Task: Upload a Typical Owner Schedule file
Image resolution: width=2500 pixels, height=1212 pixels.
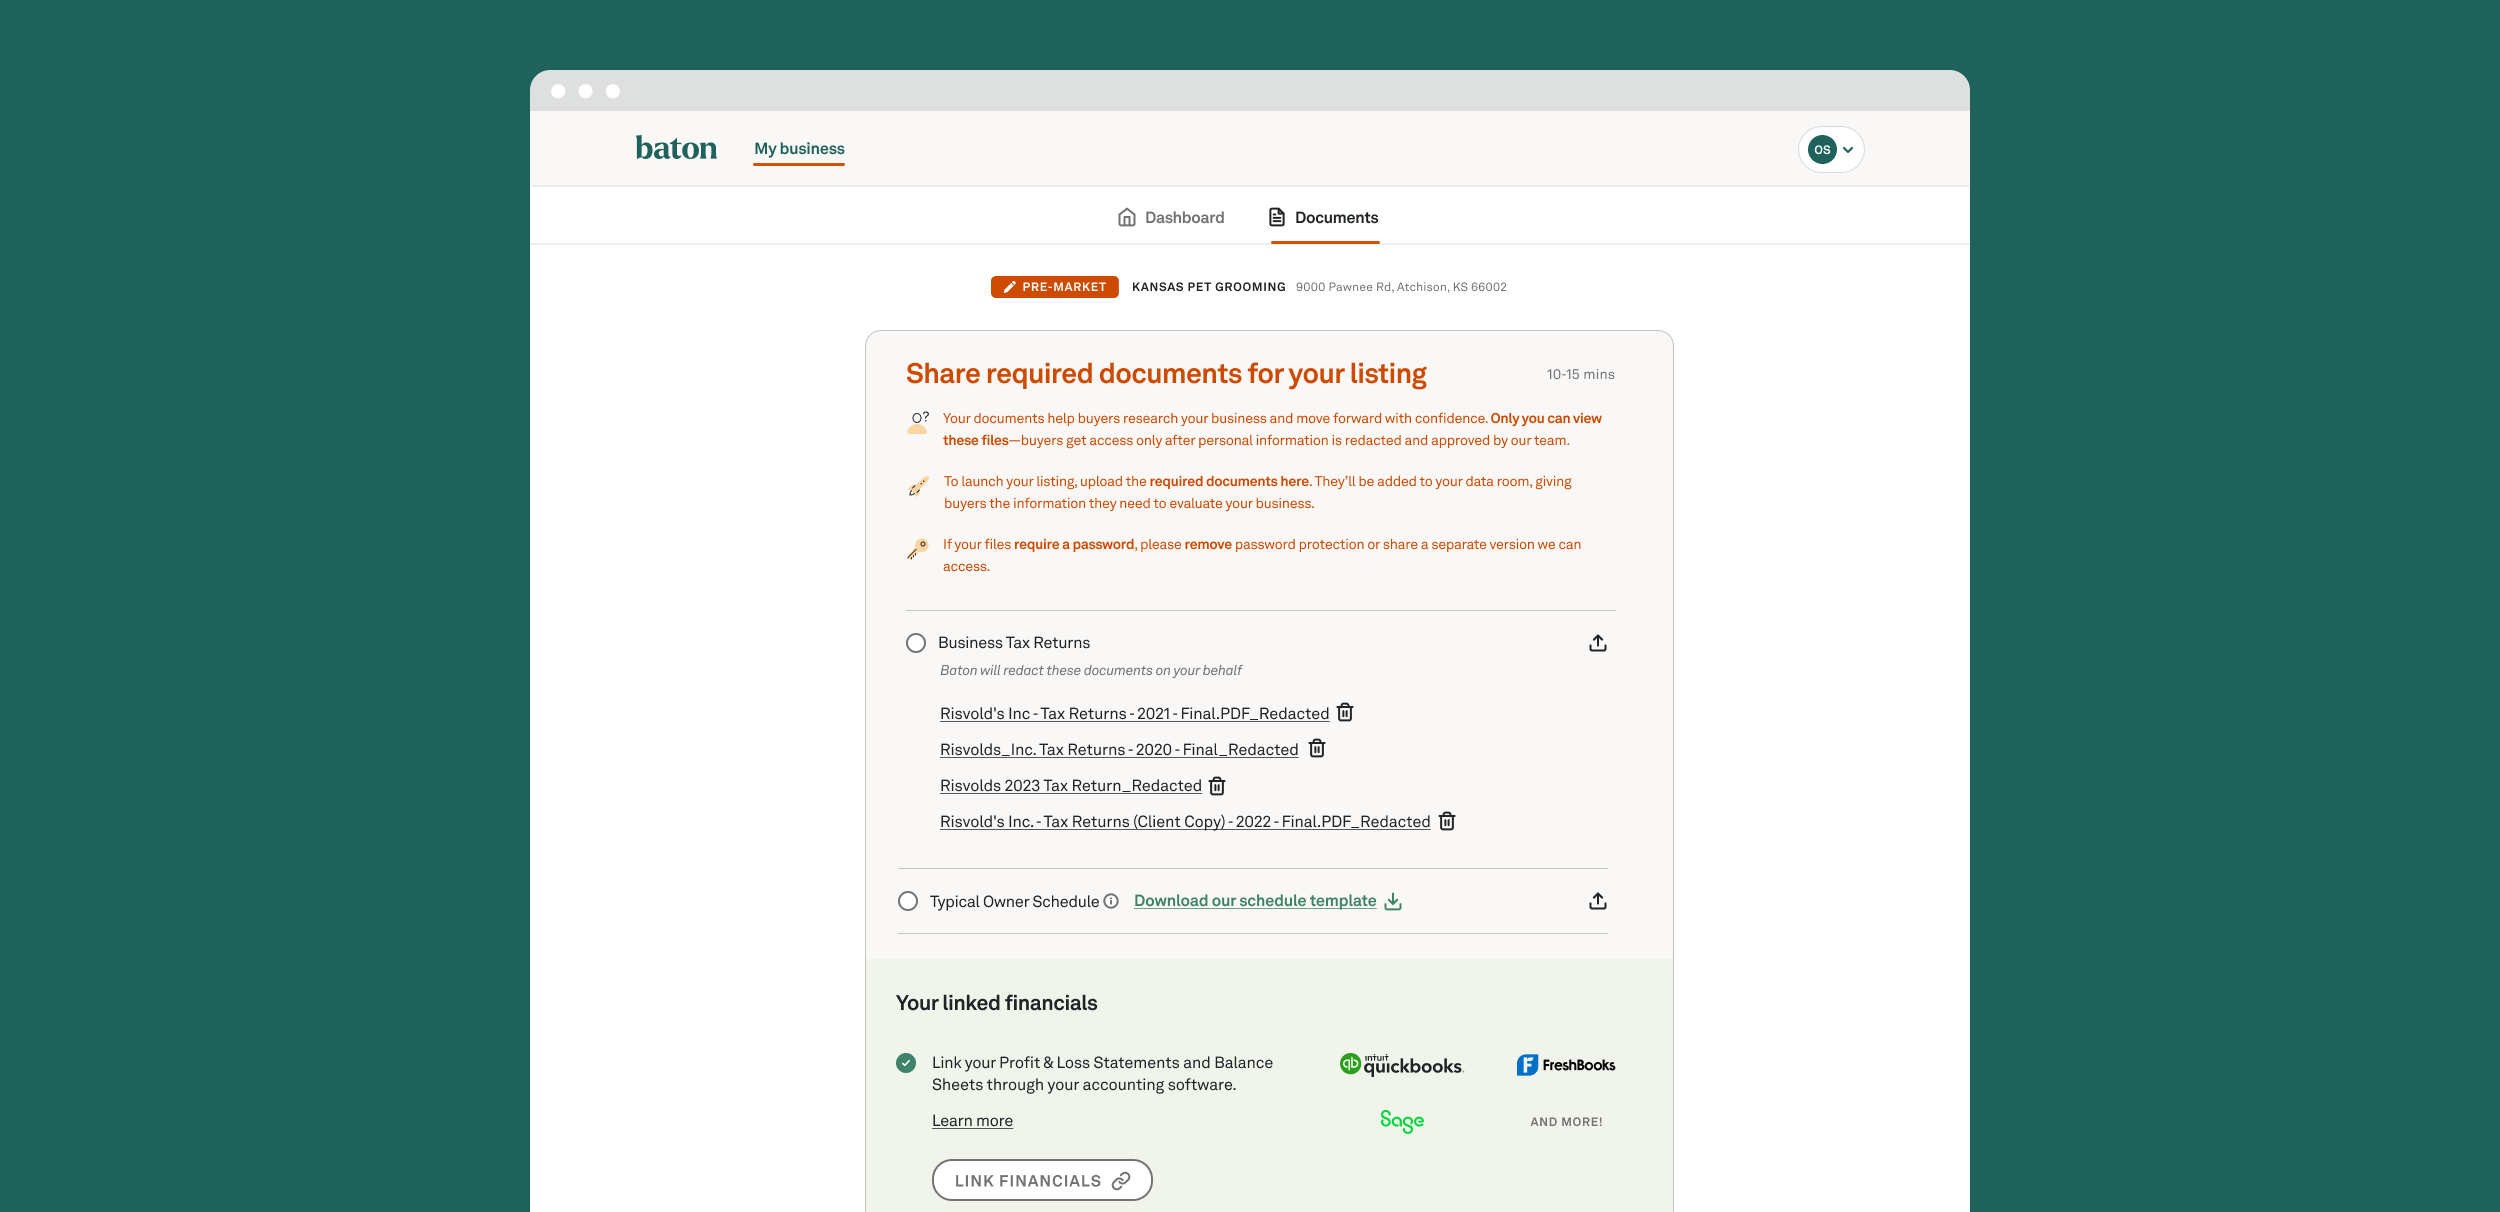Action: click(1597, 901)
